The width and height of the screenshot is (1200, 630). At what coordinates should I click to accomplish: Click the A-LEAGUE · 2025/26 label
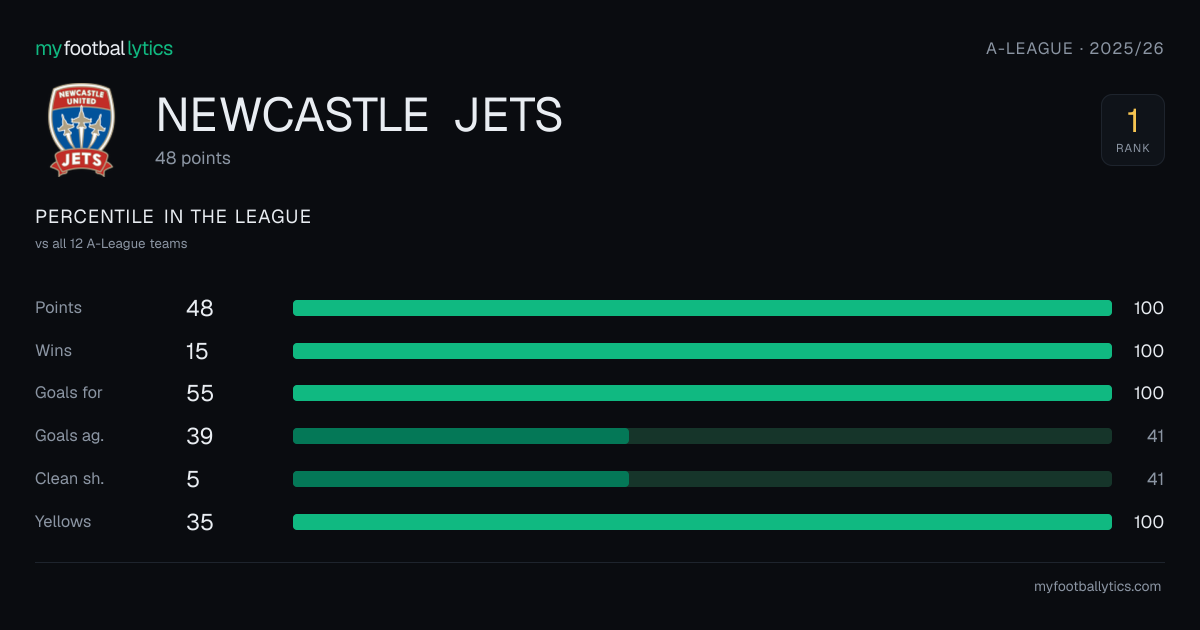click(x=1075, y=48)
